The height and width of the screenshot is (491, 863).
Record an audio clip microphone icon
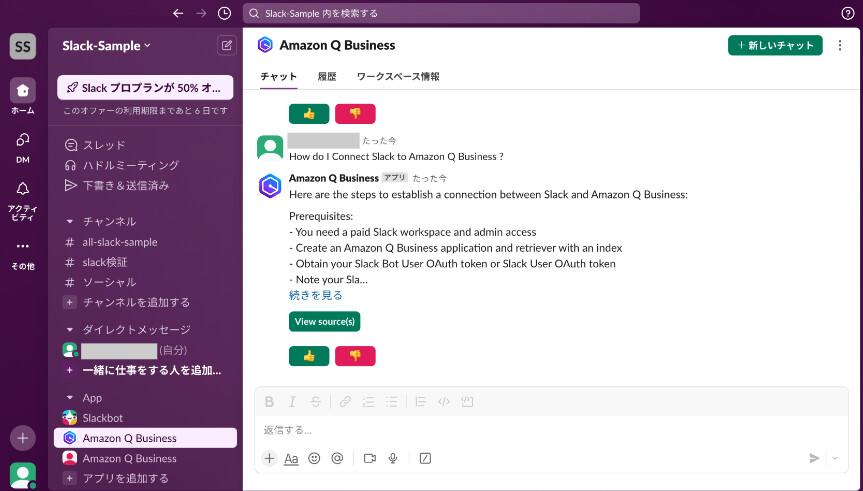coord(393,459)
